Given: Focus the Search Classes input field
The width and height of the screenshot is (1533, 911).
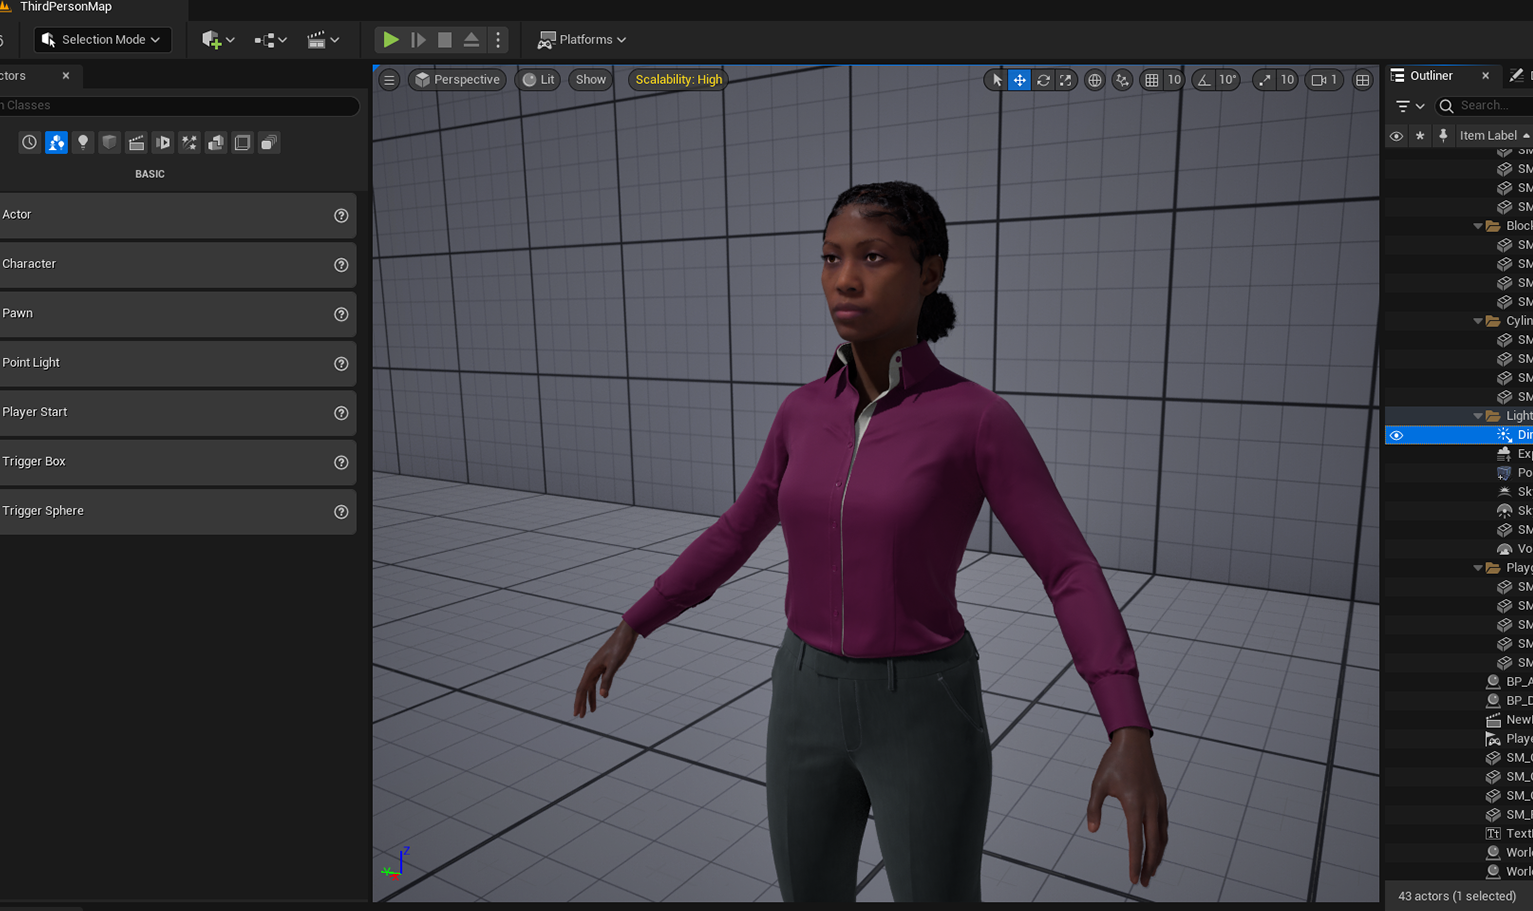Looking at the screenshot, I should click(178, 105).
